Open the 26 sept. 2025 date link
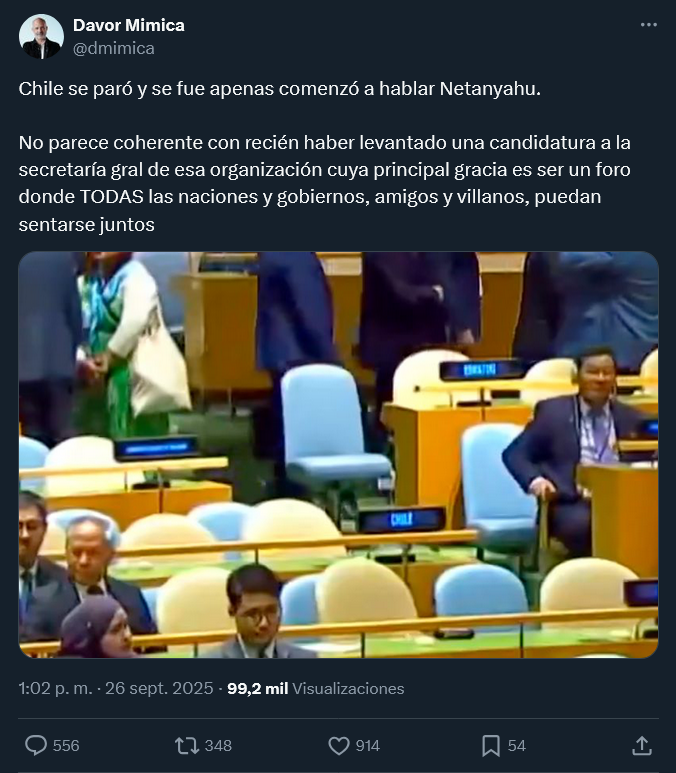The image size is (676, 773). click(159, 688)
